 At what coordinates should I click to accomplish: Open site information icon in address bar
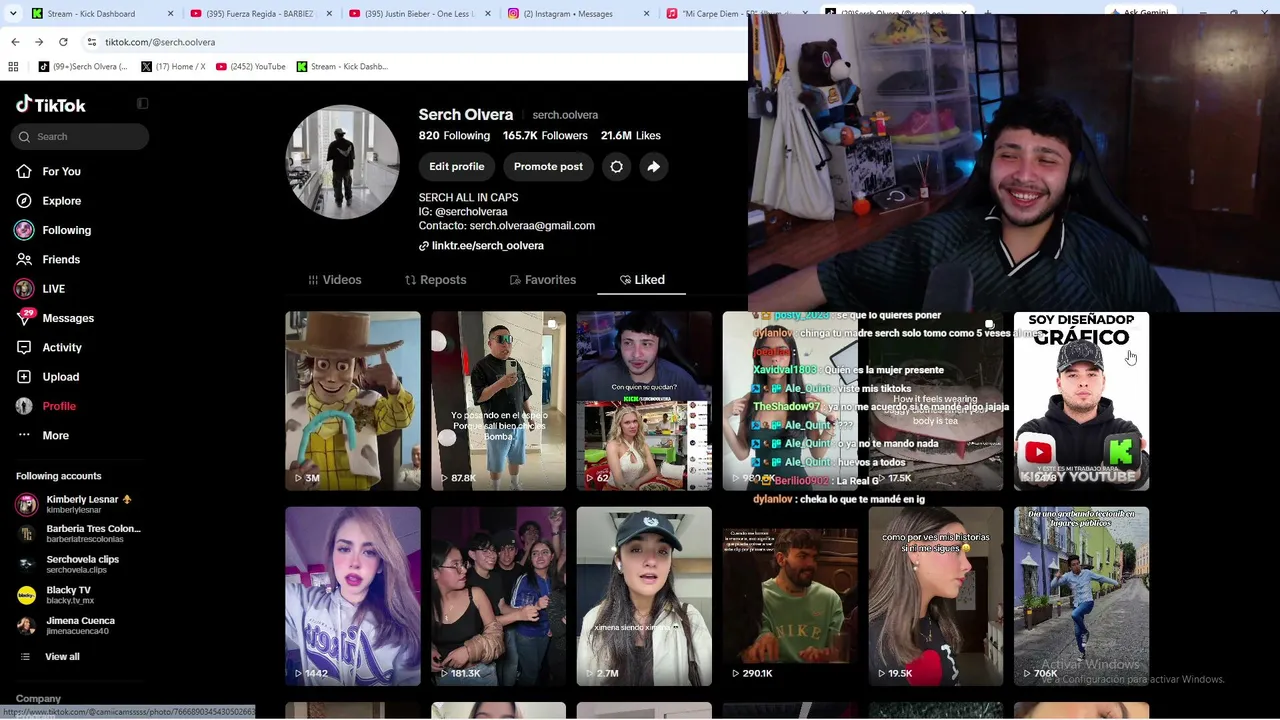[92, 42]
